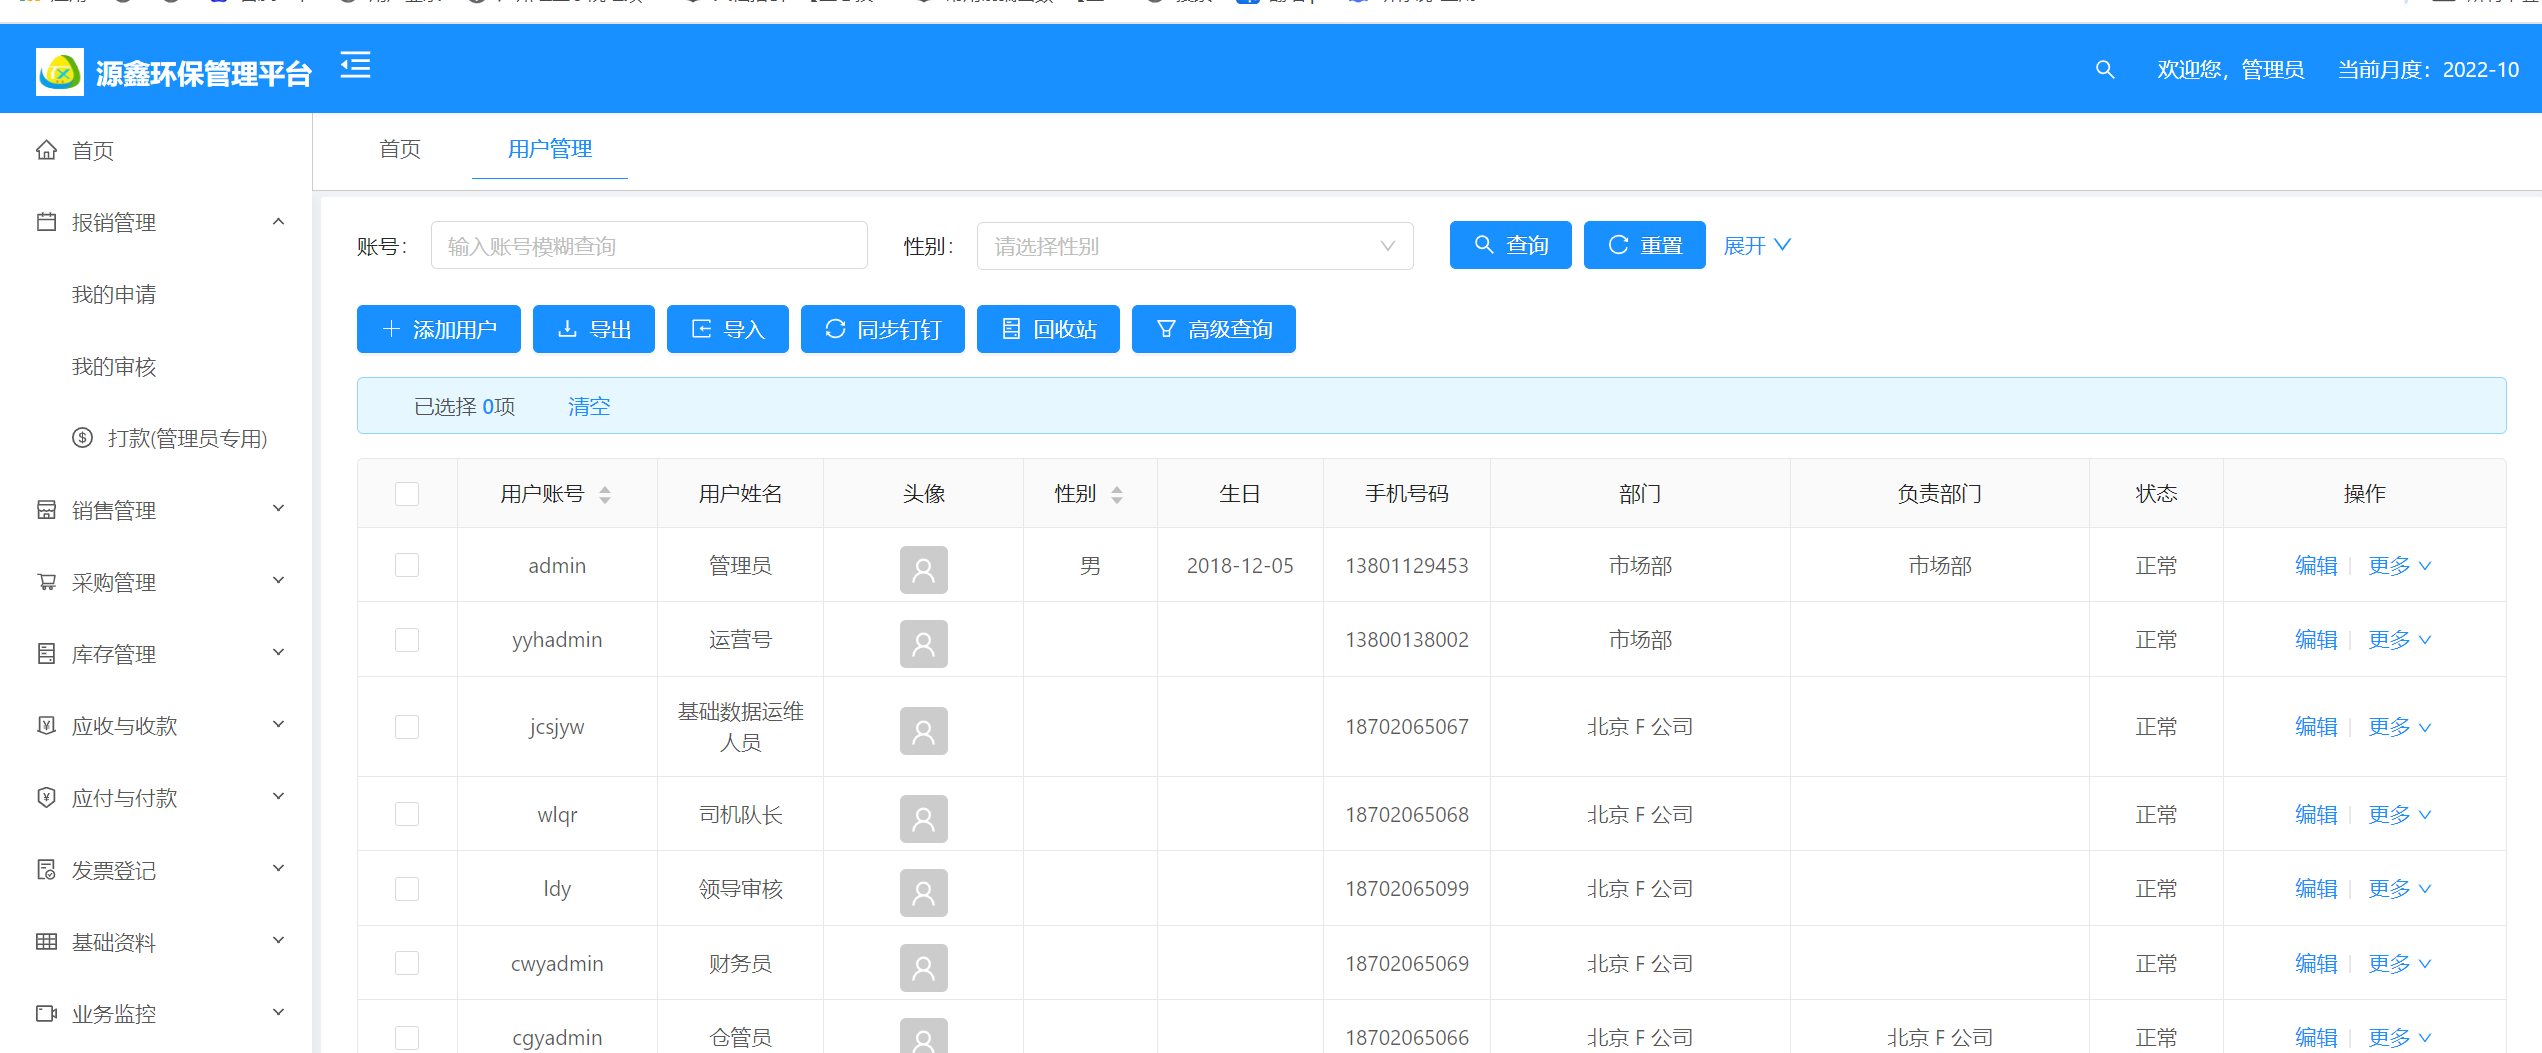Click the shield icon beside 应付与付款
The image size is (2542, 1053).
[x=47, y=798]
